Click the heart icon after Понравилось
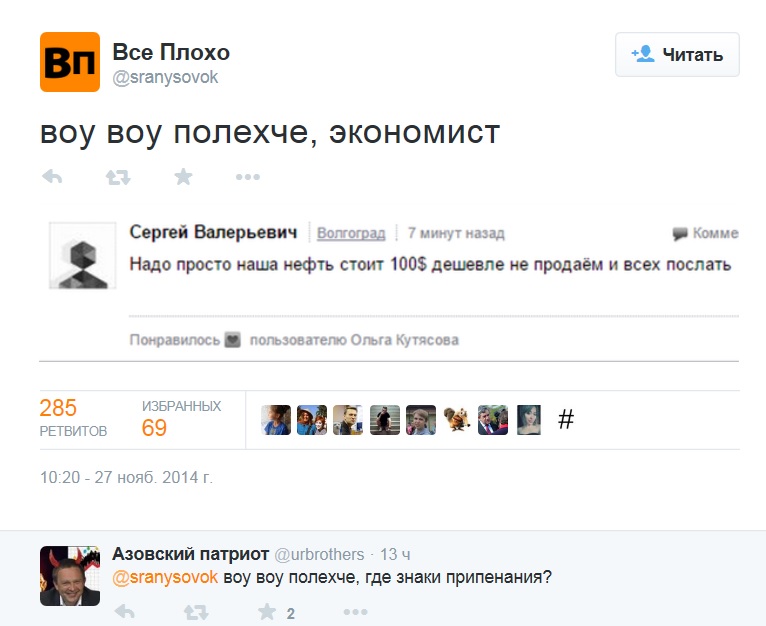The width and height of the screenshot is (766, 626). [233, 340]
